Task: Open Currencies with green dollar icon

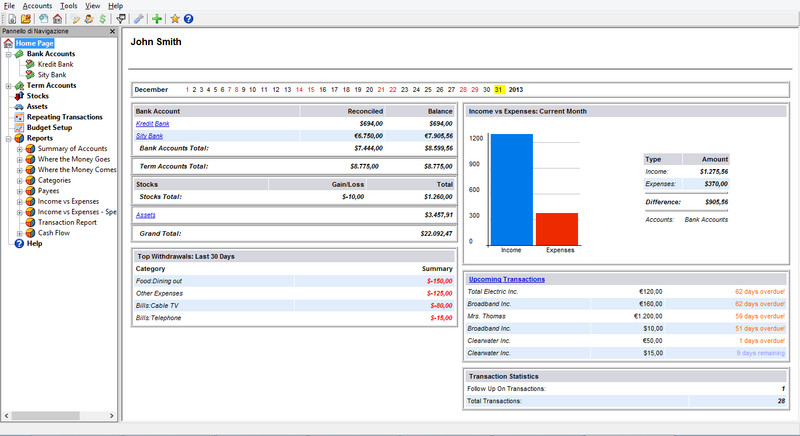Action: 103,19
